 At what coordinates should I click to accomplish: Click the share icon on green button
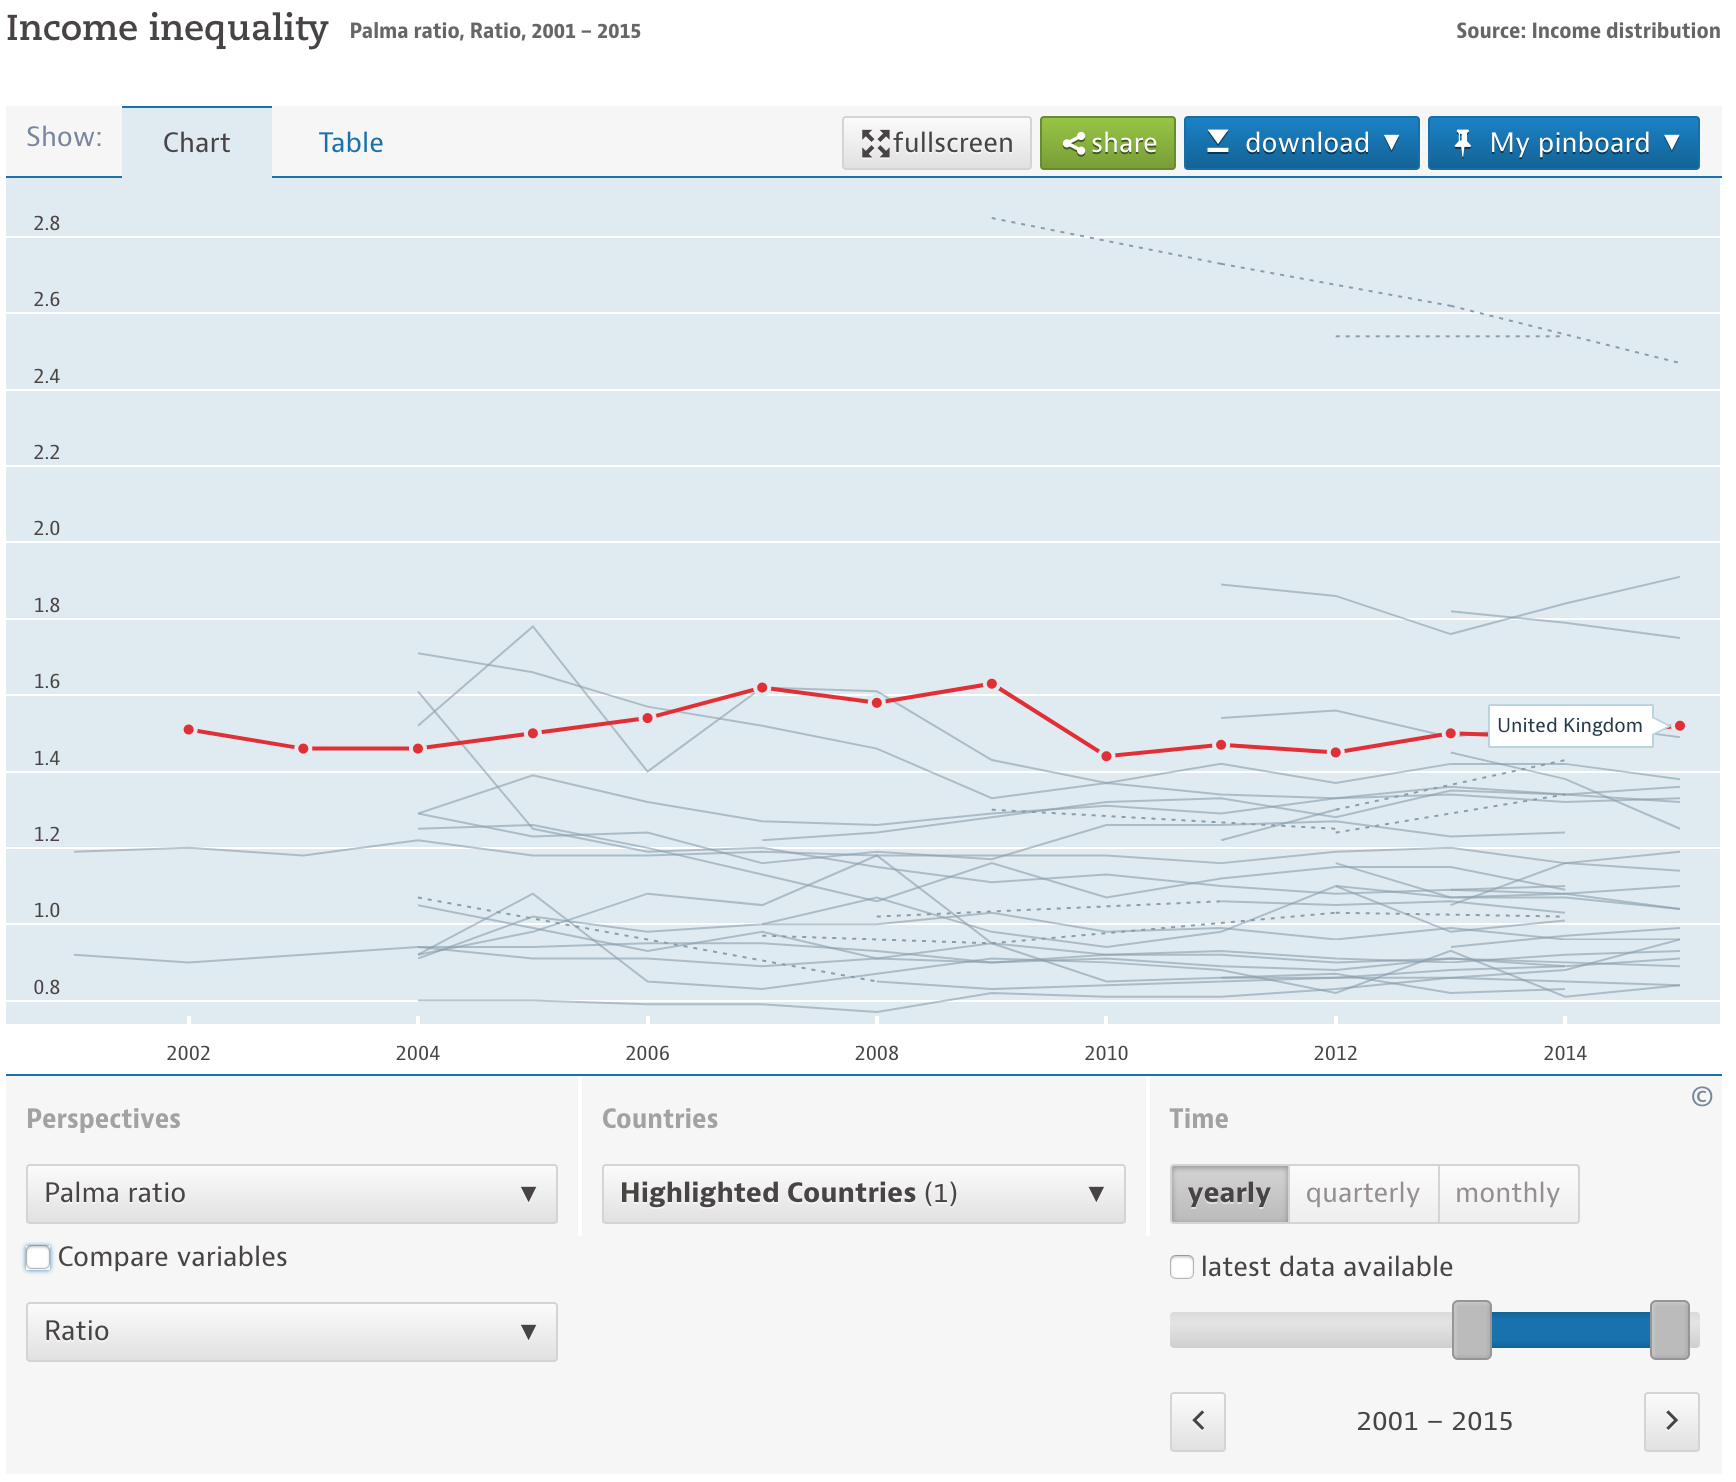click(x=1073, y=144)
